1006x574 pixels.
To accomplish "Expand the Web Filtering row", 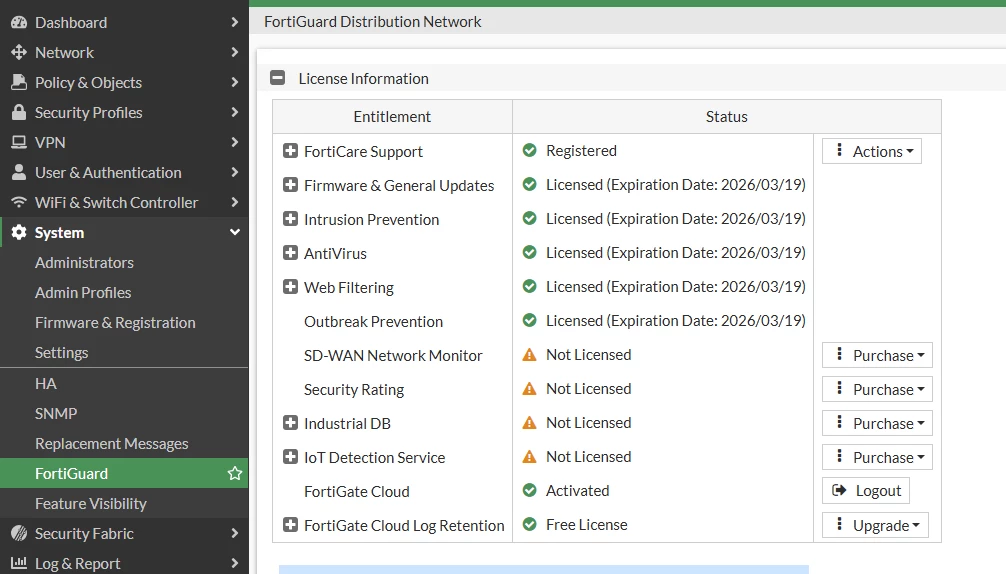I will tap(290, 287).
